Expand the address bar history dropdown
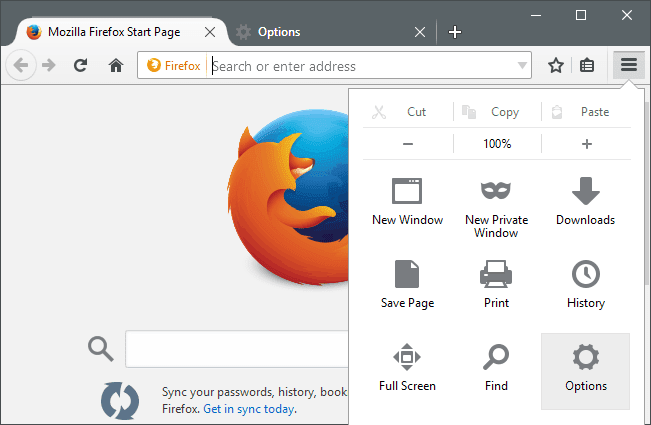 click(522, 66)
